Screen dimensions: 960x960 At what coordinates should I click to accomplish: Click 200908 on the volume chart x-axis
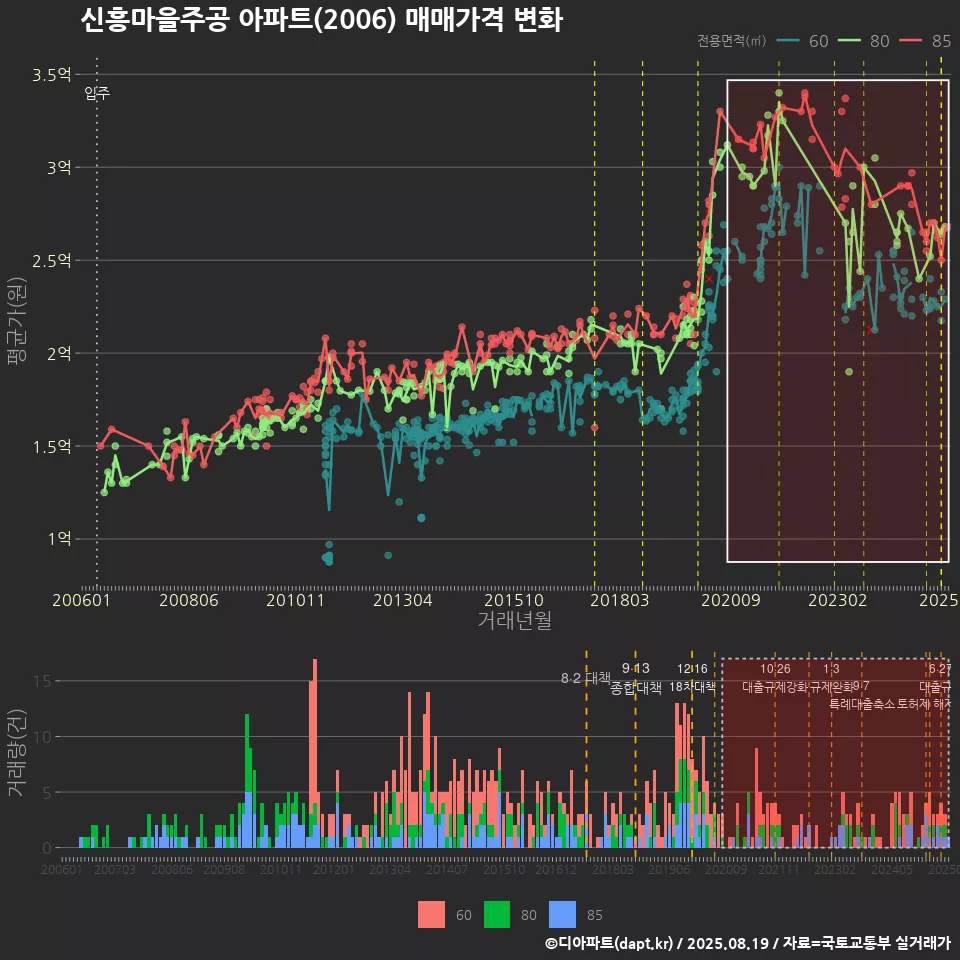click(224, 869)
